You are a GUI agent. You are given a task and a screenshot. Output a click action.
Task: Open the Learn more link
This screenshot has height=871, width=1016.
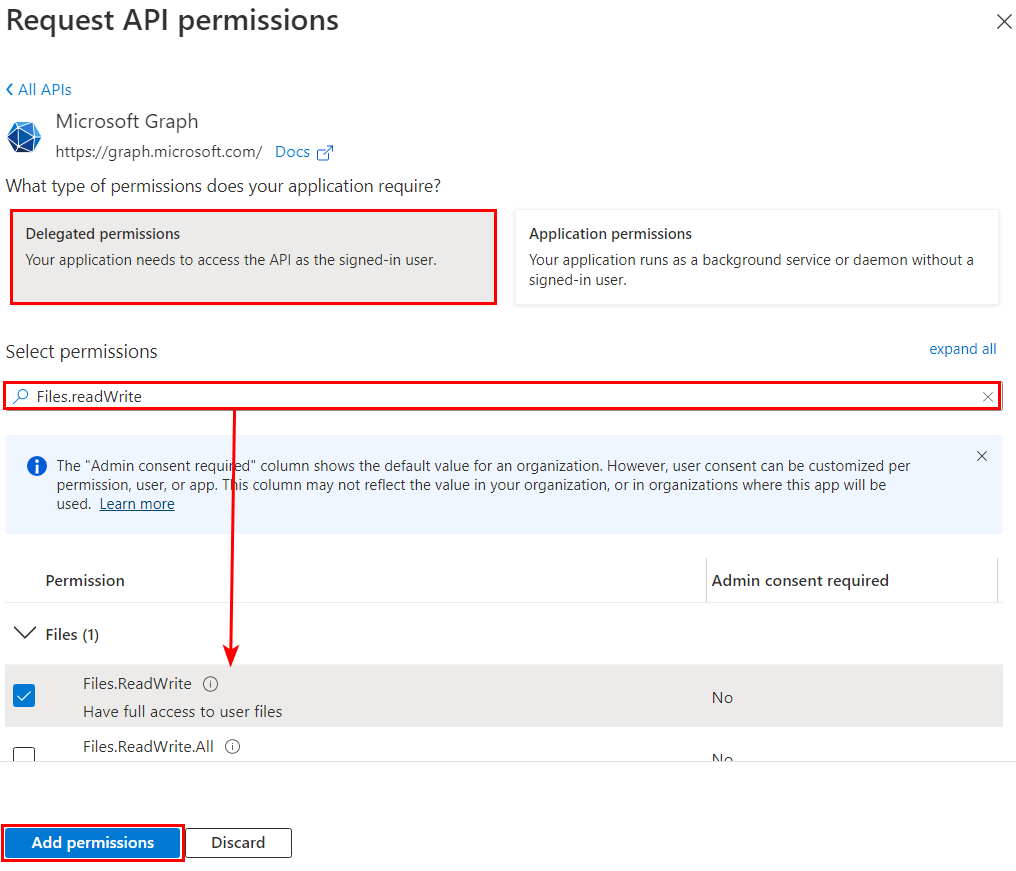coord(137,504)
